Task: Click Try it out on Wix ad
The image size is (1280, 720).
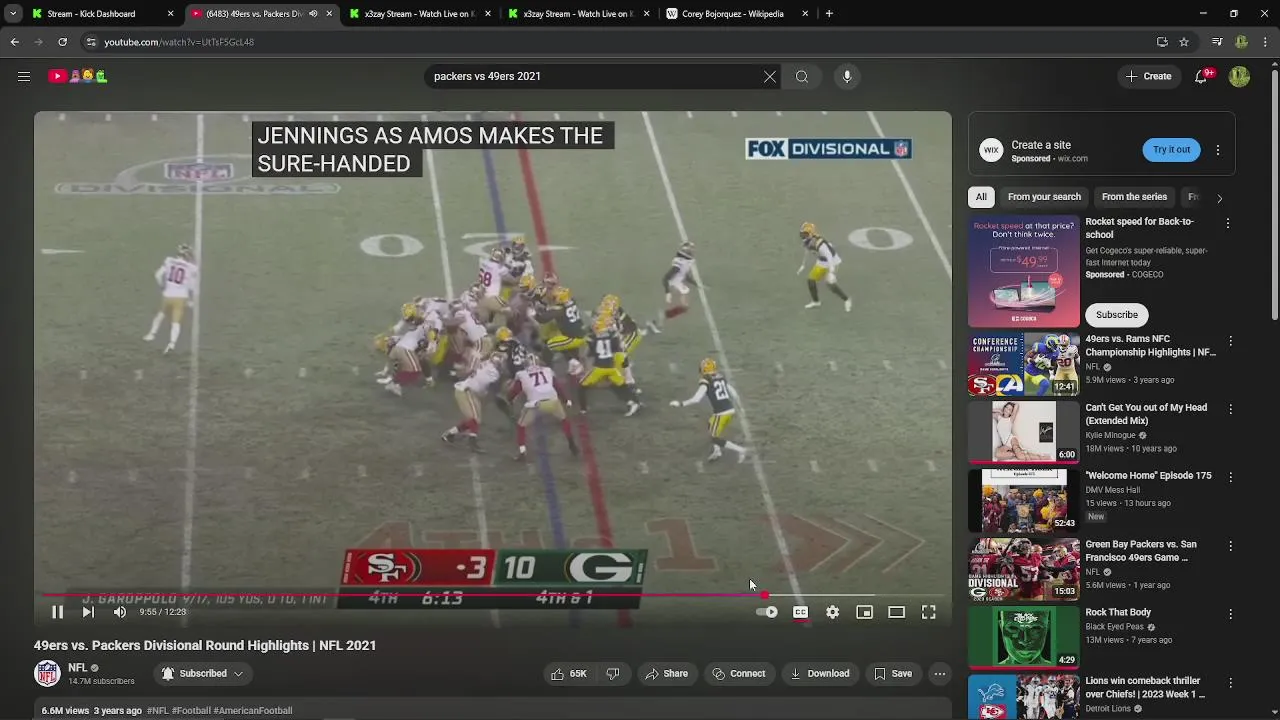Action: [x=1171, y=150]
